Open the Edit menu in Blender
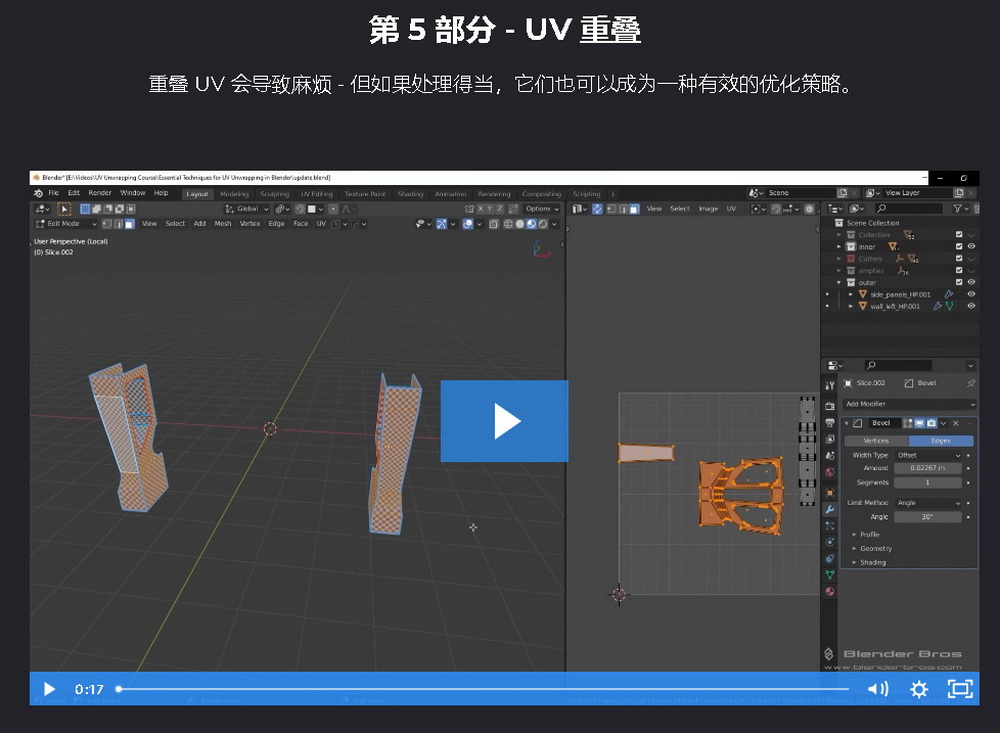This screenshot has width=1000, height=733. point(74,193)
